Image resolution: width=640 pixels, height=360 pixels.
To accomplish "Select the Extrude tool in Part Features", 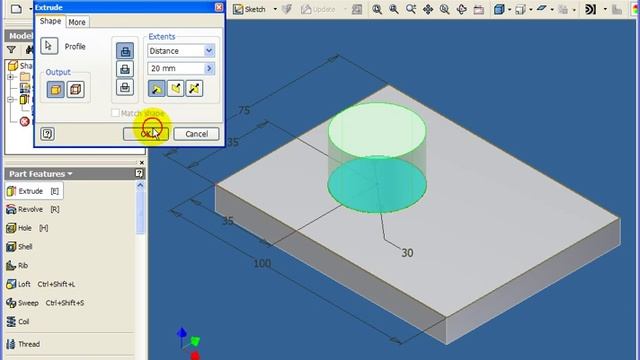I will point(33,191).
